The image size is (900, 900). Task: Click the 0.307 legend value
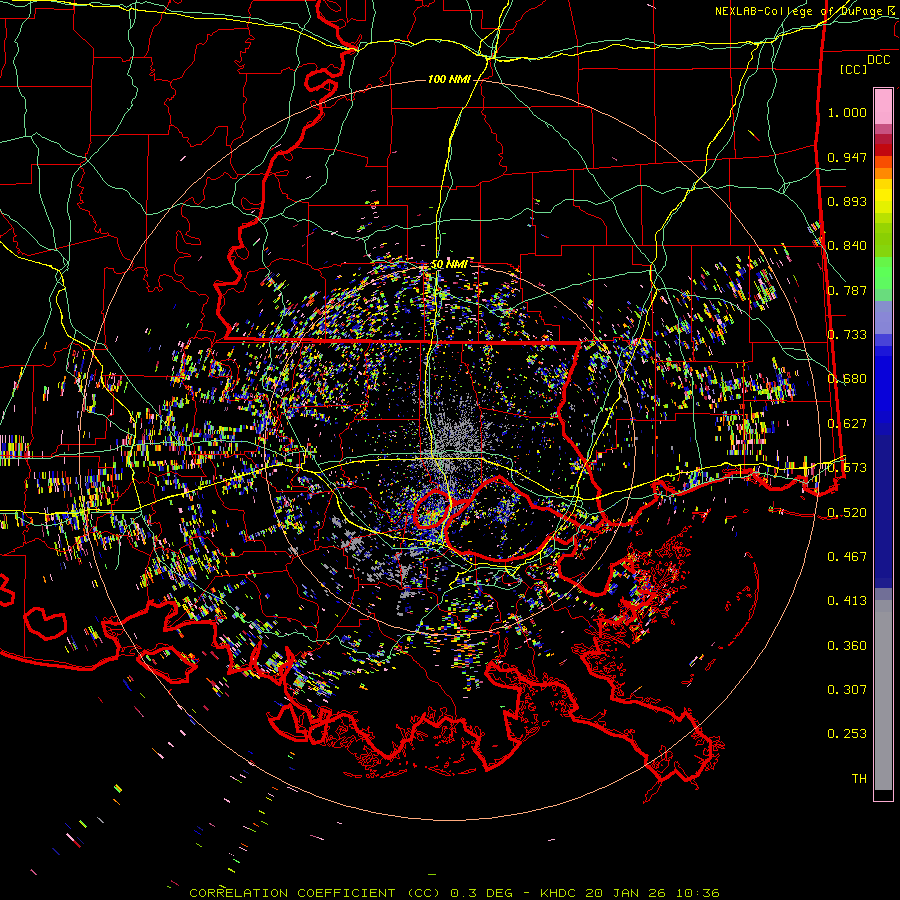847,690
